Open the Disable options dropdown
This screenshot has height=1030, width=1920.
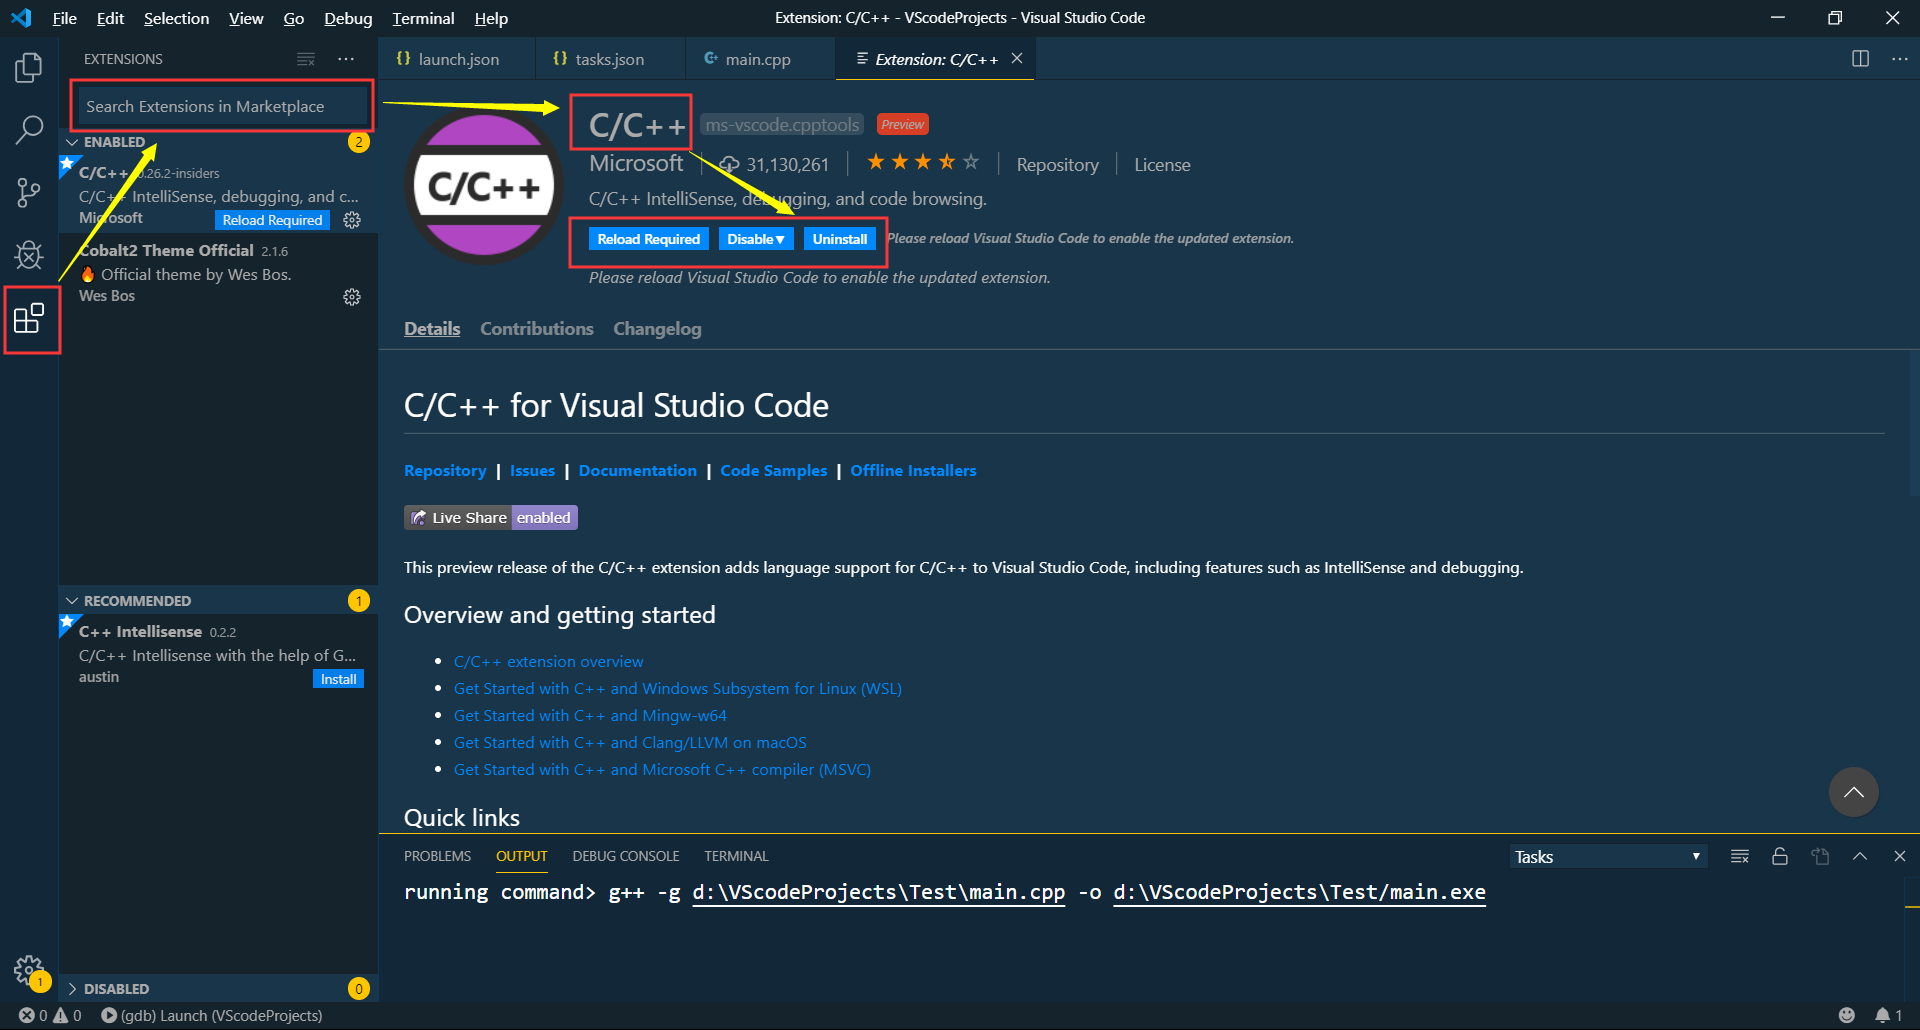tap(756, 238)
